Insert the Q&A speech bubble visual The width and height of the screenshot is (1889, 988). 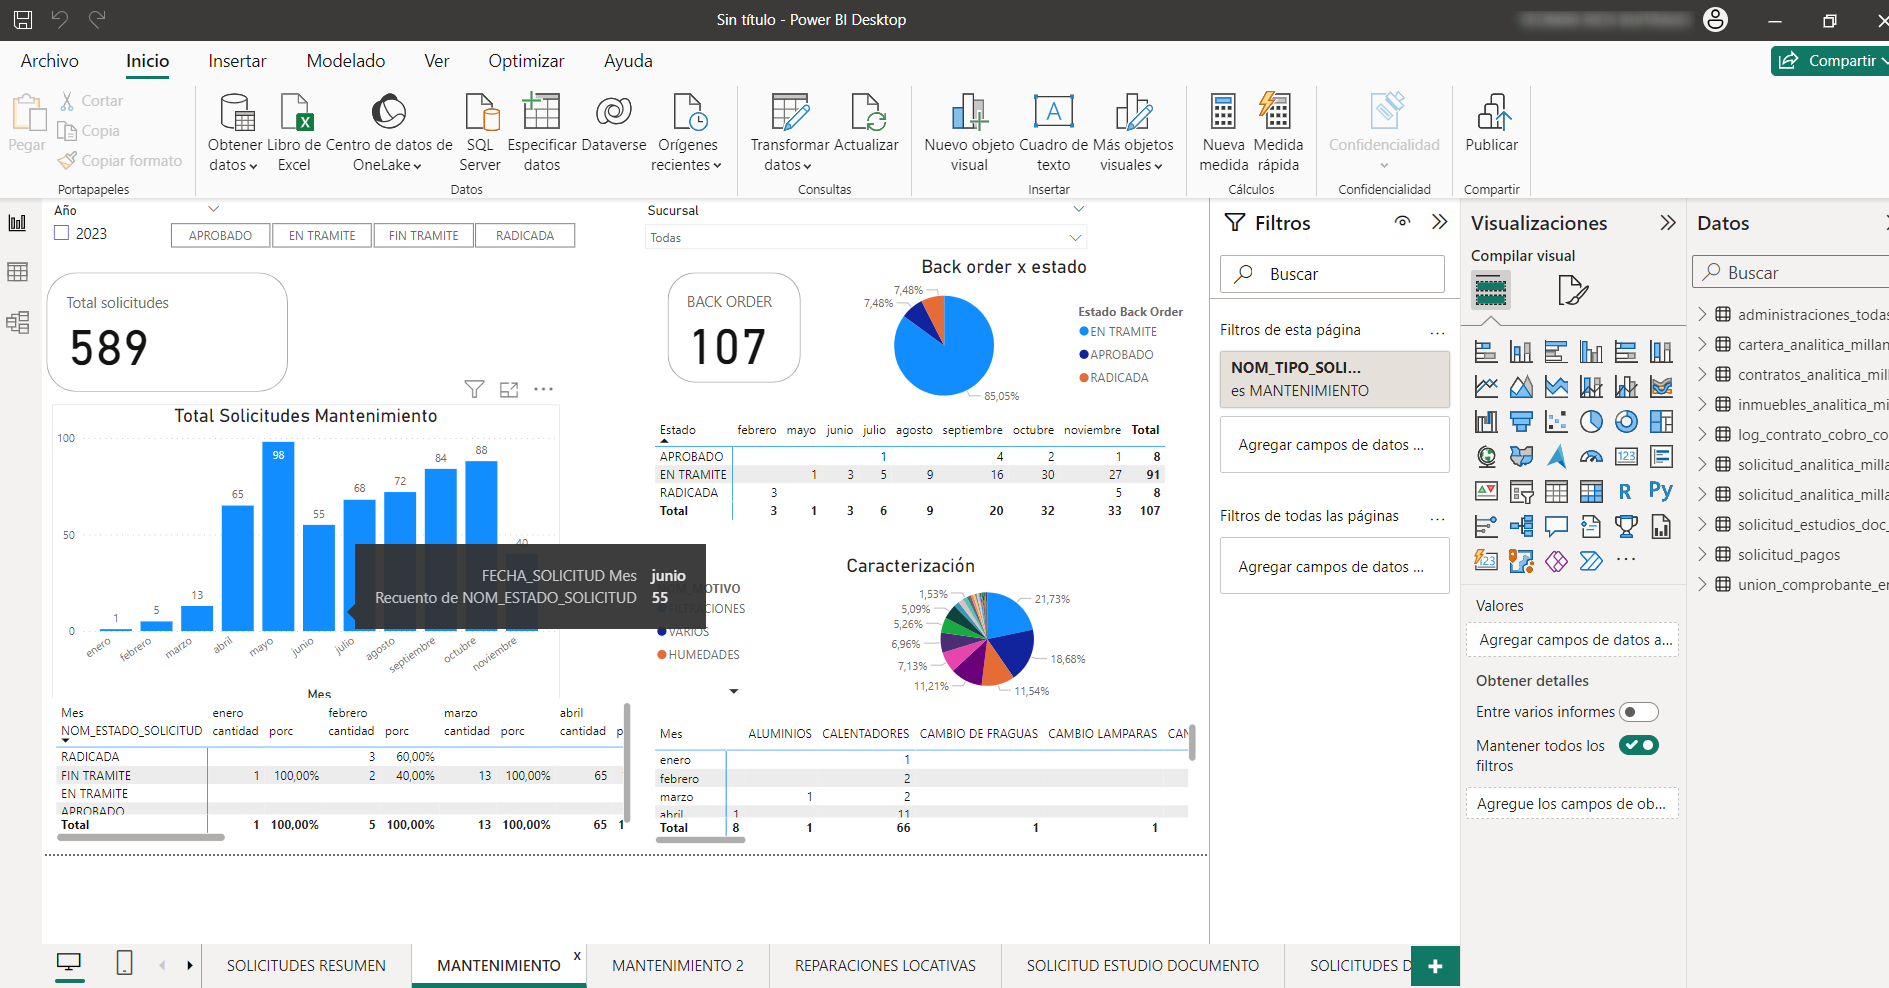coord(1556,526)
